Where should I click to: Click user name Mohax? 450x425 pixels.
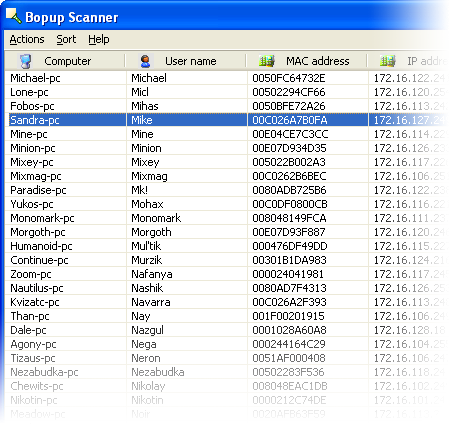click(147, 204)
